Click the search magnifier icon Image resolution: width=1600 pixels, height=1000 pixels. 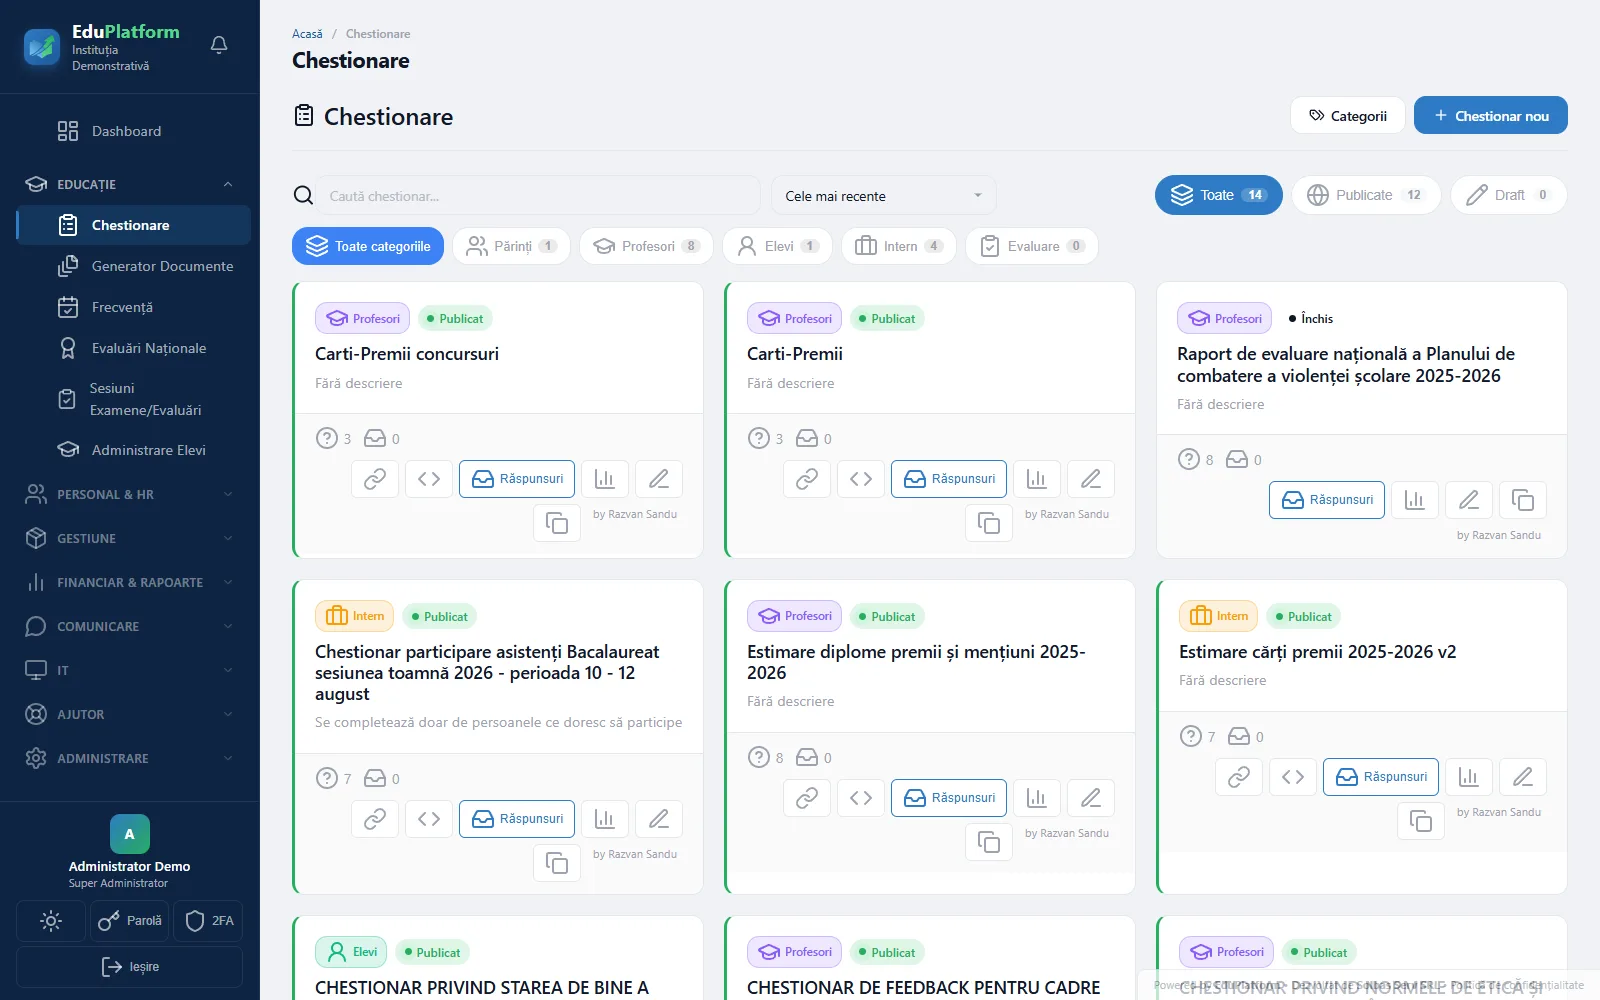coord(303,196)
